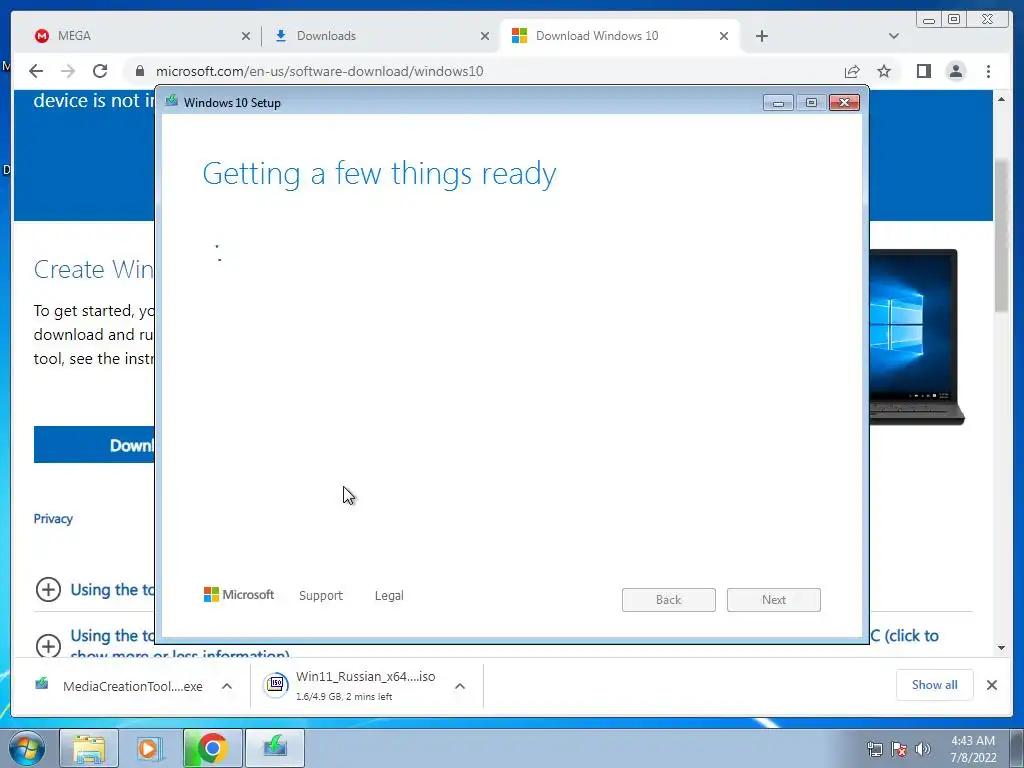Open MediaCreationTool download options chevron
Screen dimensions: 1024x768
click(x=227, y=686)
